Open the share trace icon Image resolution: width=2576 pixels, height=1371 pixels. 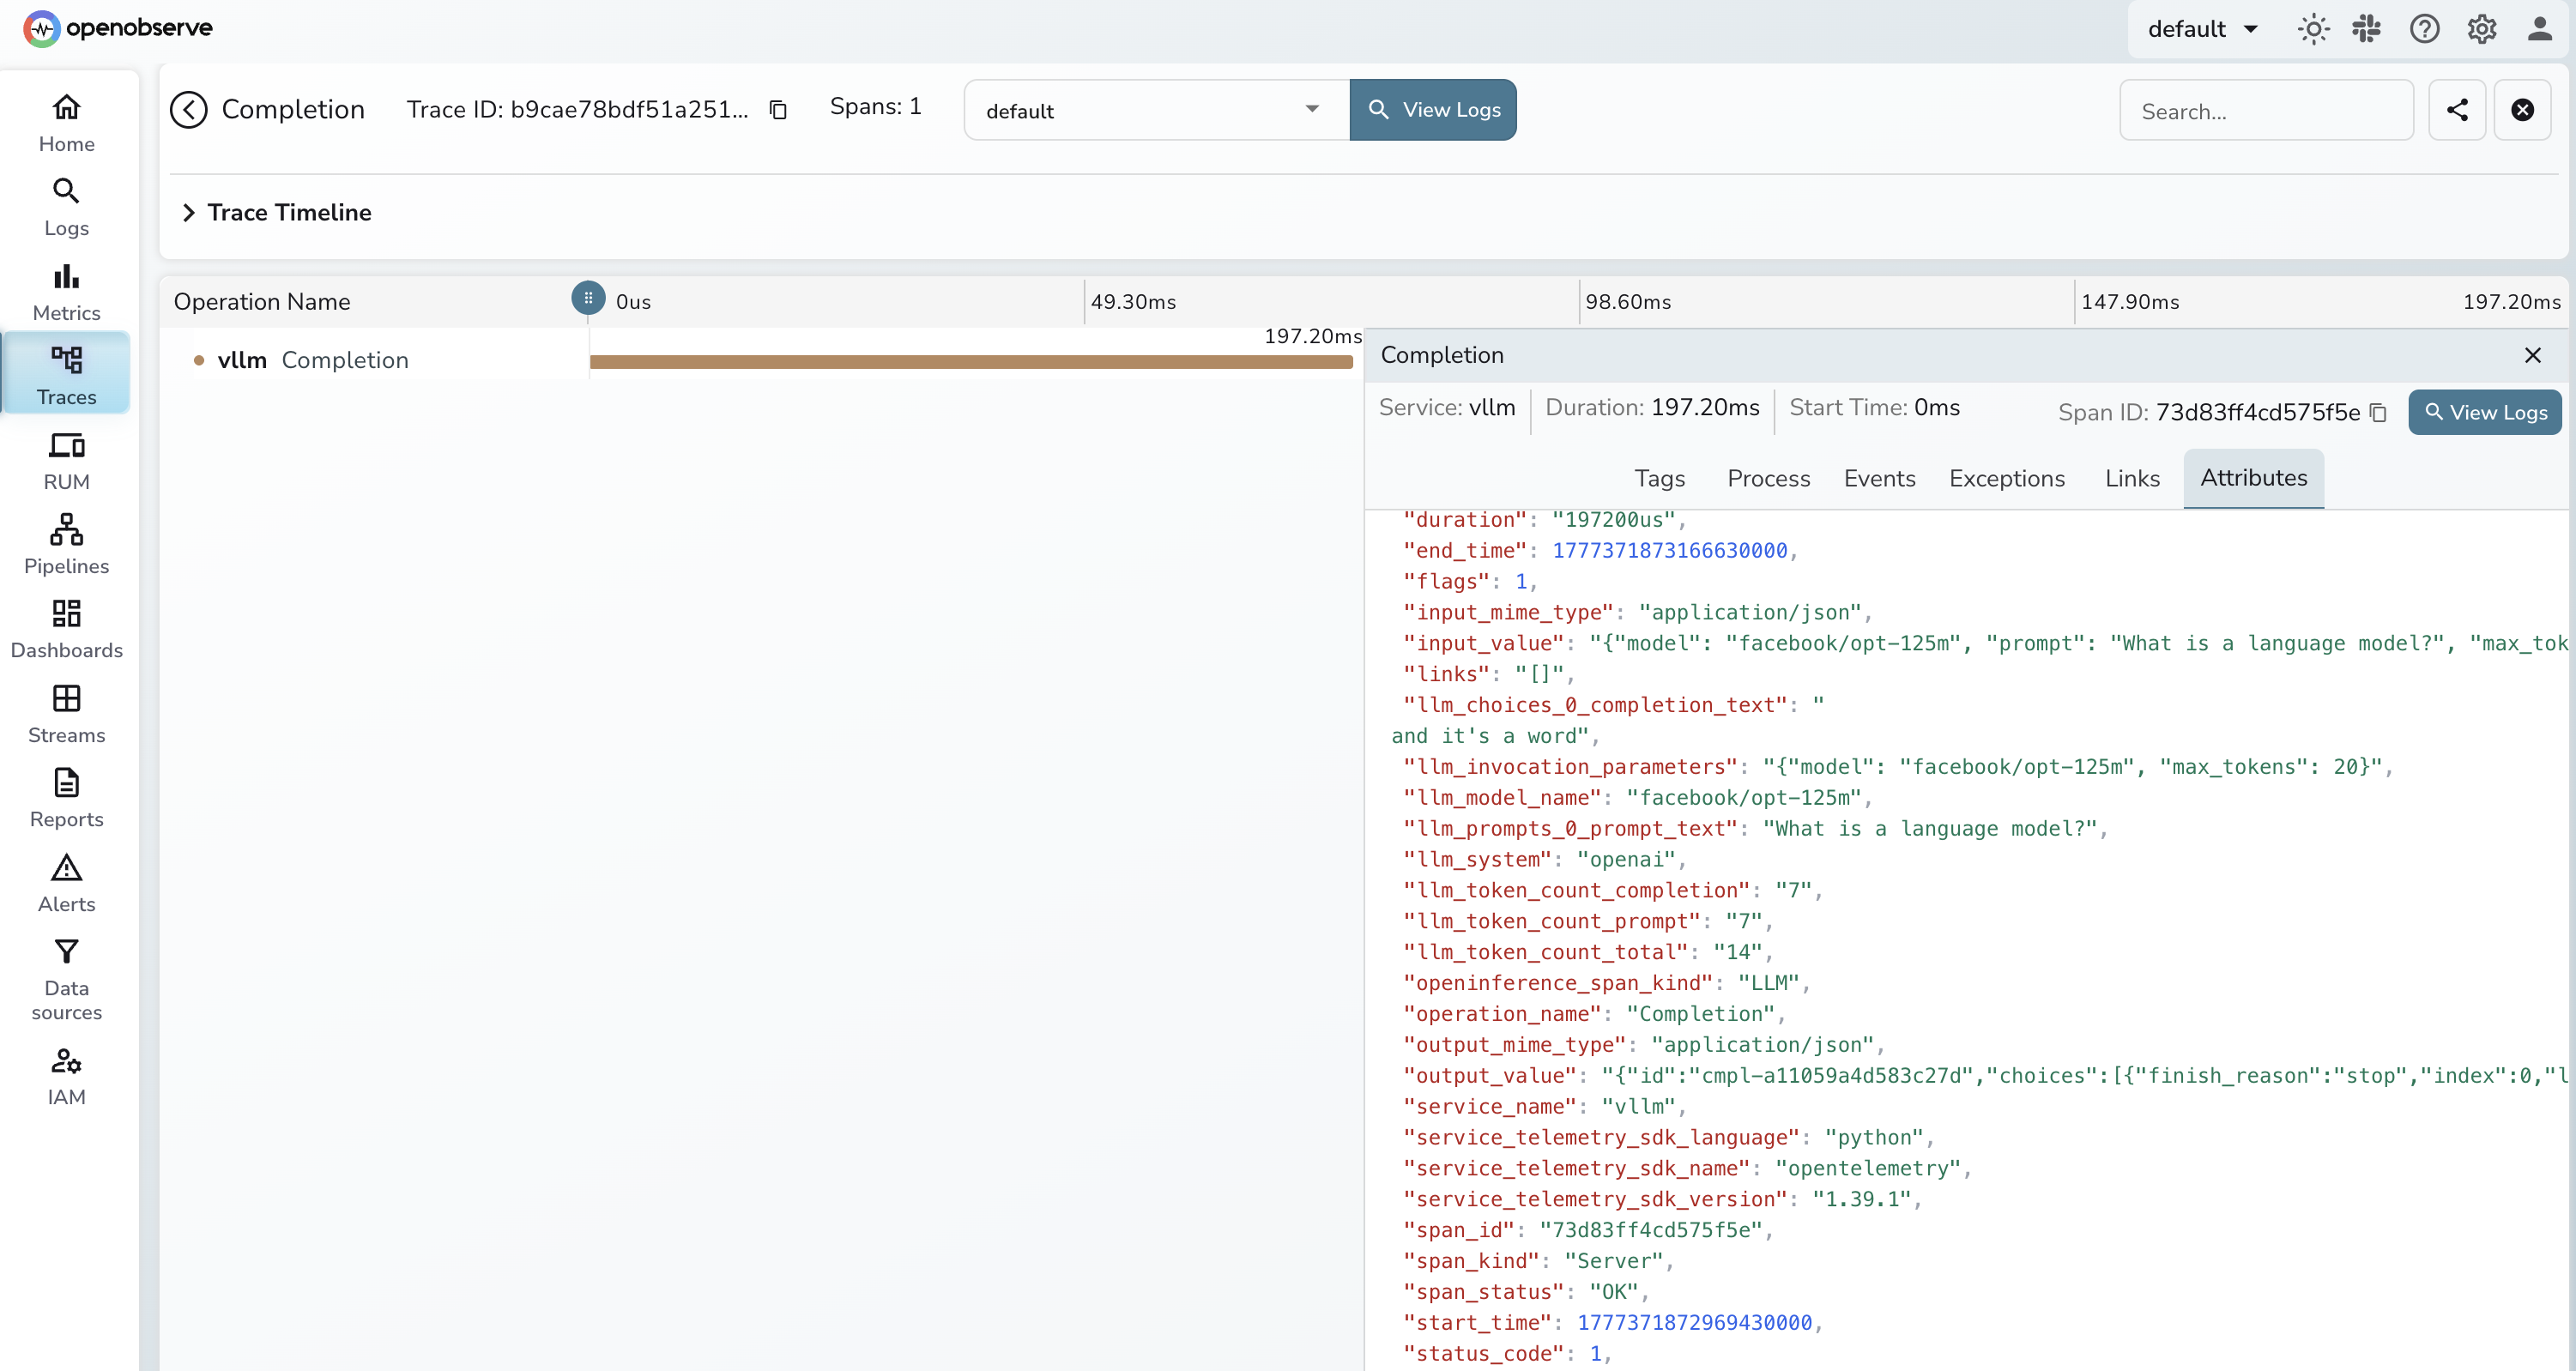2459,110
